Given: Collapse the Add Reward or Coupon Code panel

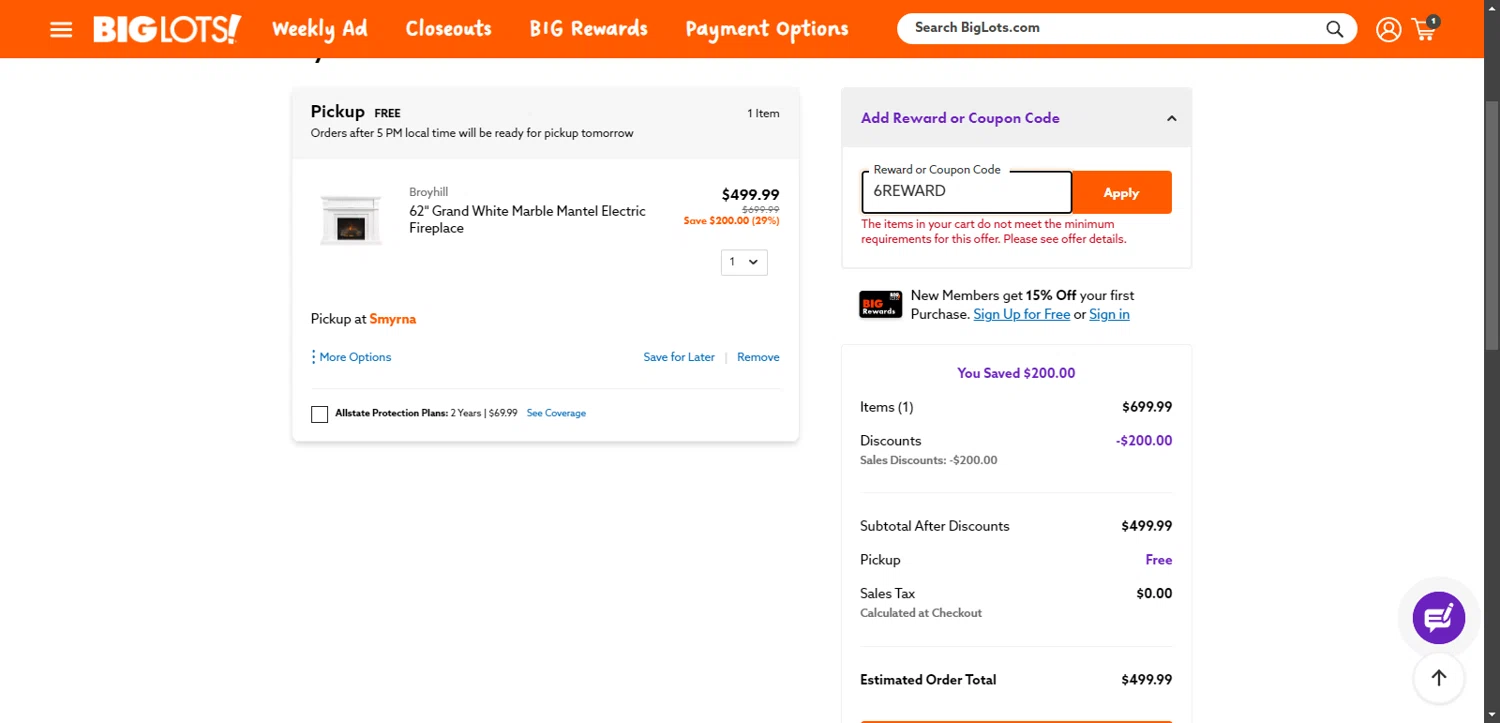Looking at the screenshot, I should click(1171, 118).
